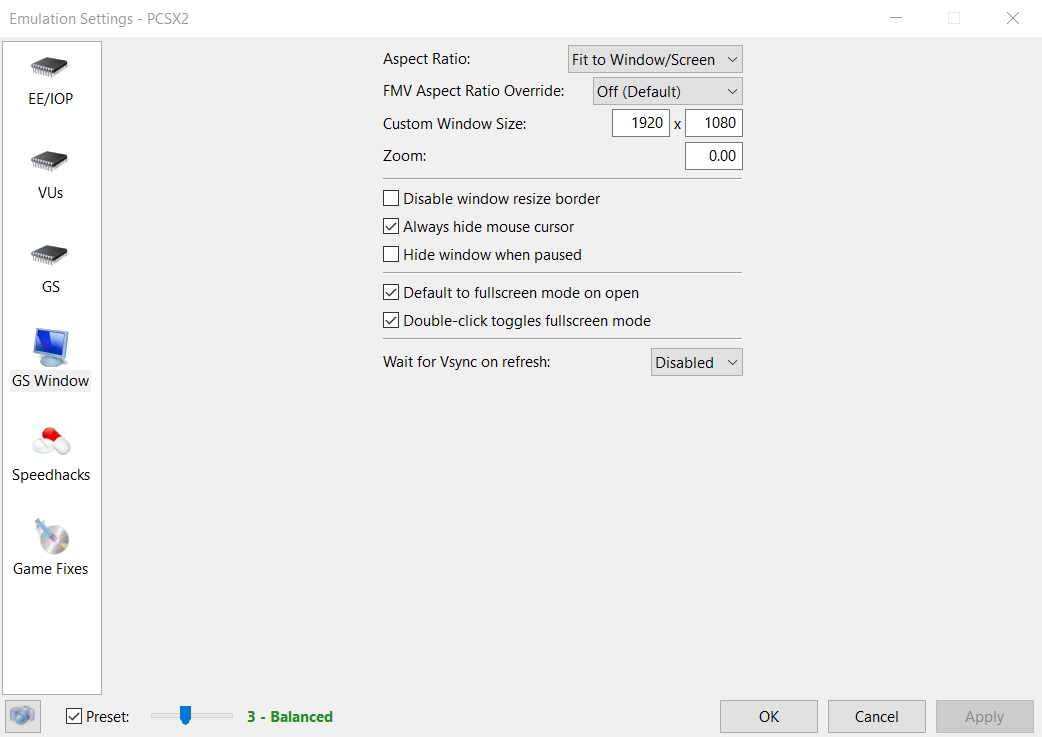Uncheck Always hide mouse cursor

coord(391,227)
